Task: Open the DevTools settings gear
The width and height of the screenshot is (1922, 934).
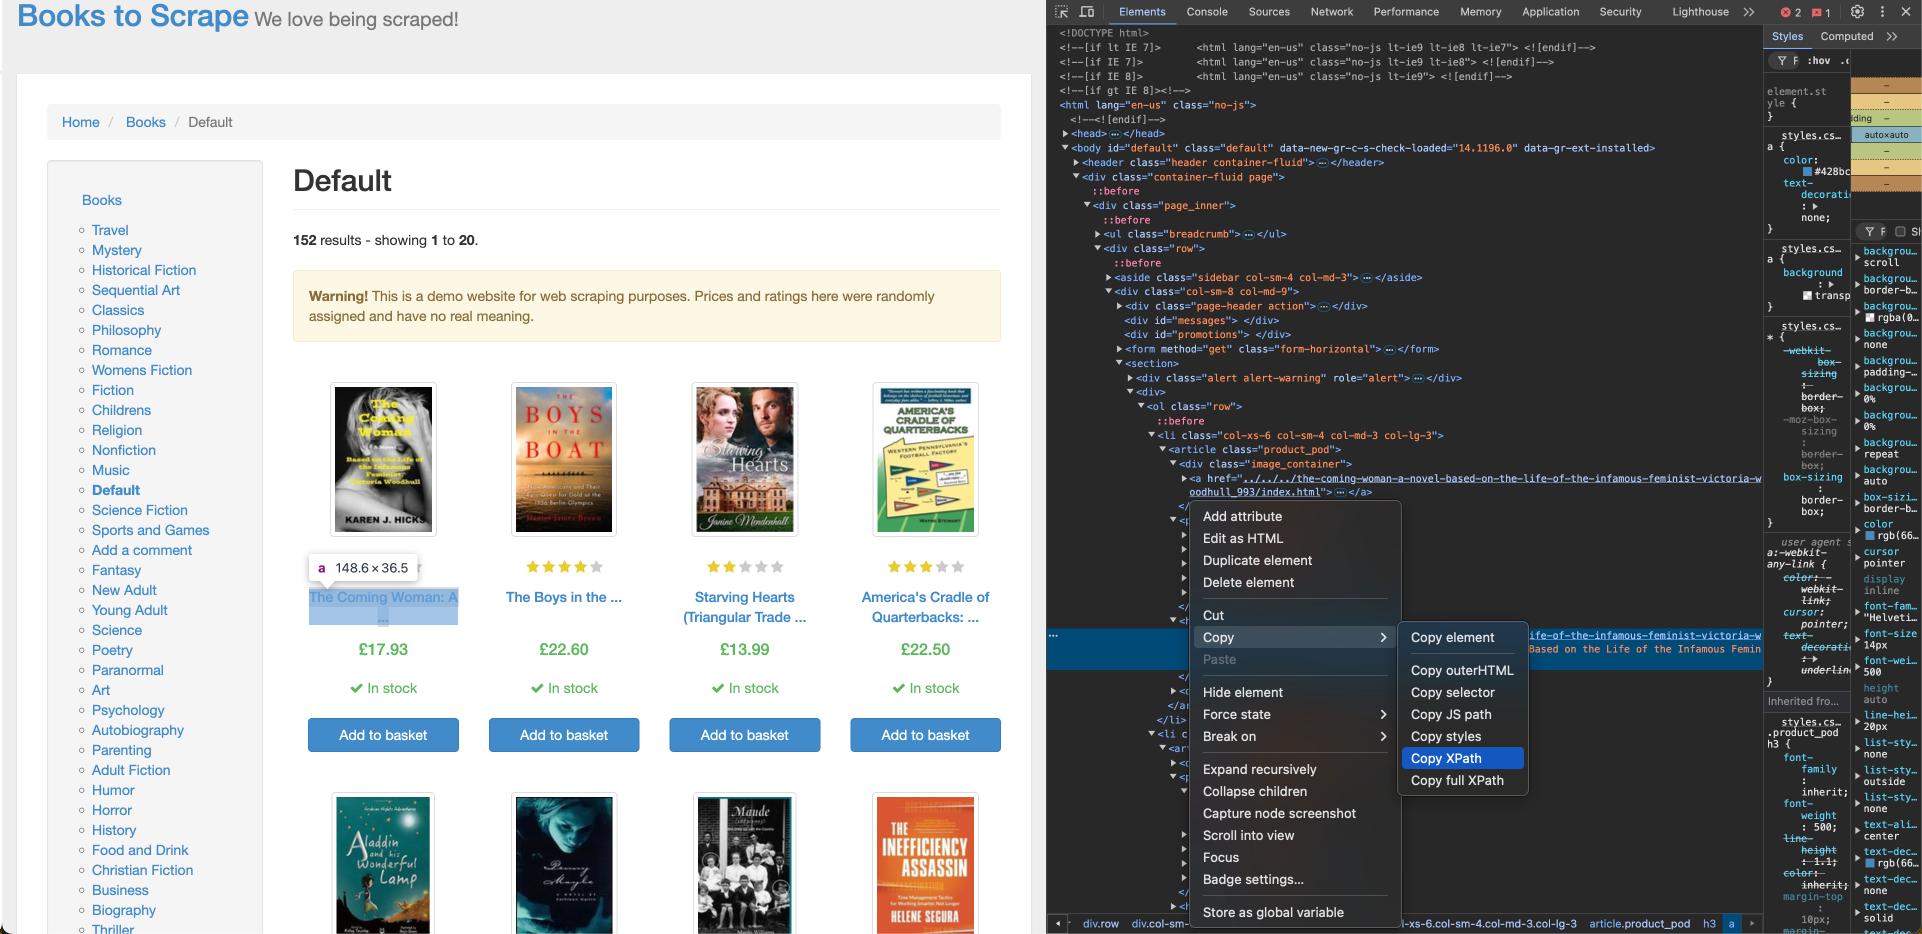Action: [x=1856, y=11]
